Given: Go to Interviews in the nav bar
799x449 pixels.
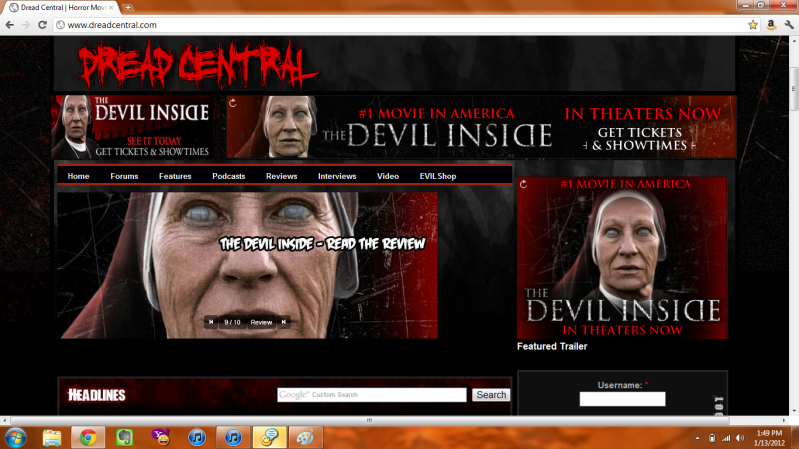Looking at the screenshot, I should 337,176.
